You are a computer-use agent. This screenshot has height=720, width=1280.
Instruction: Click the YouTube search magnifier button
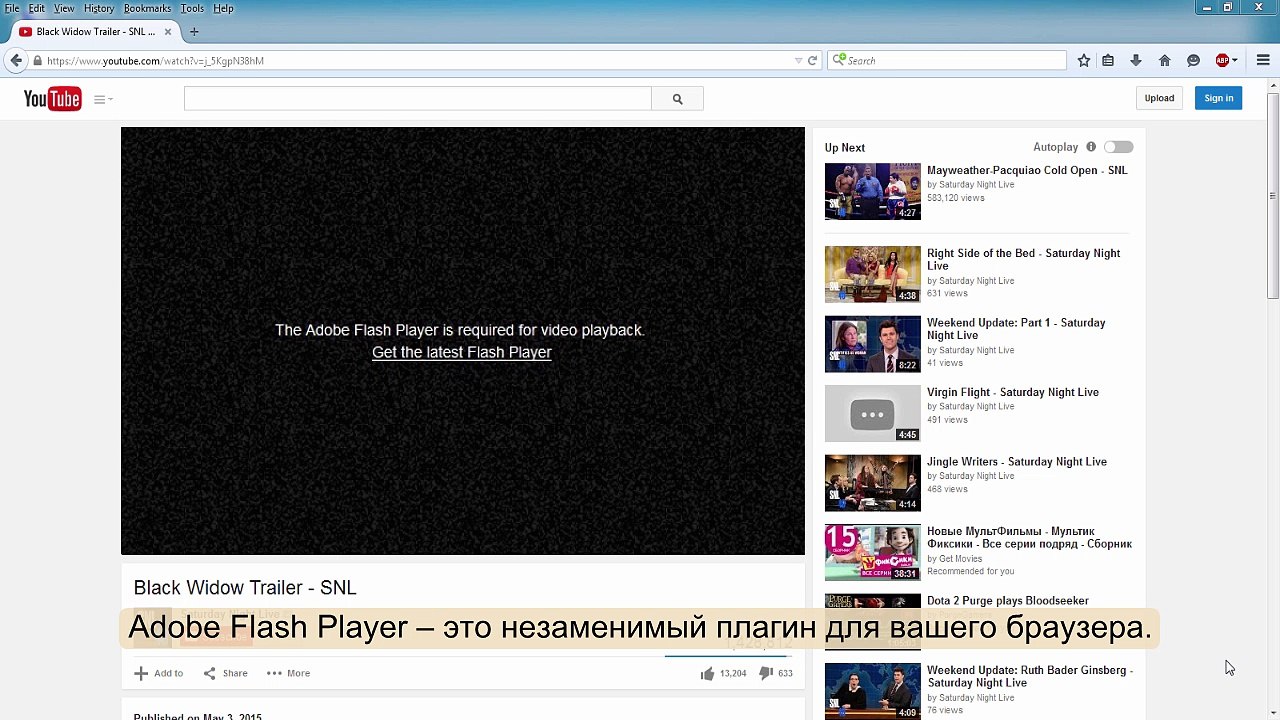coord(677,99)
